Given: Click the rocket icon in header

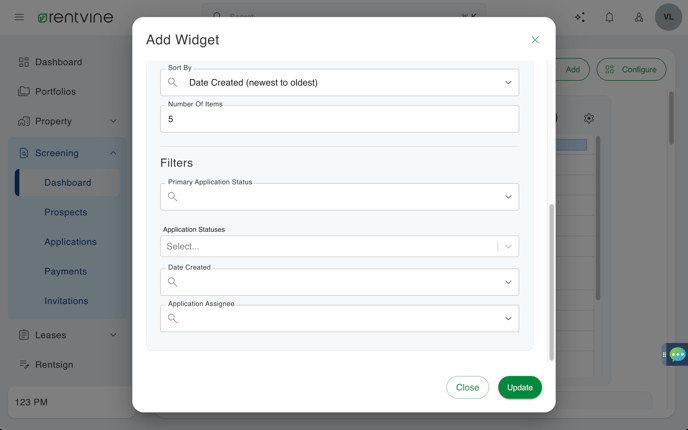Looking at the screenshot, I should point(639,17).
